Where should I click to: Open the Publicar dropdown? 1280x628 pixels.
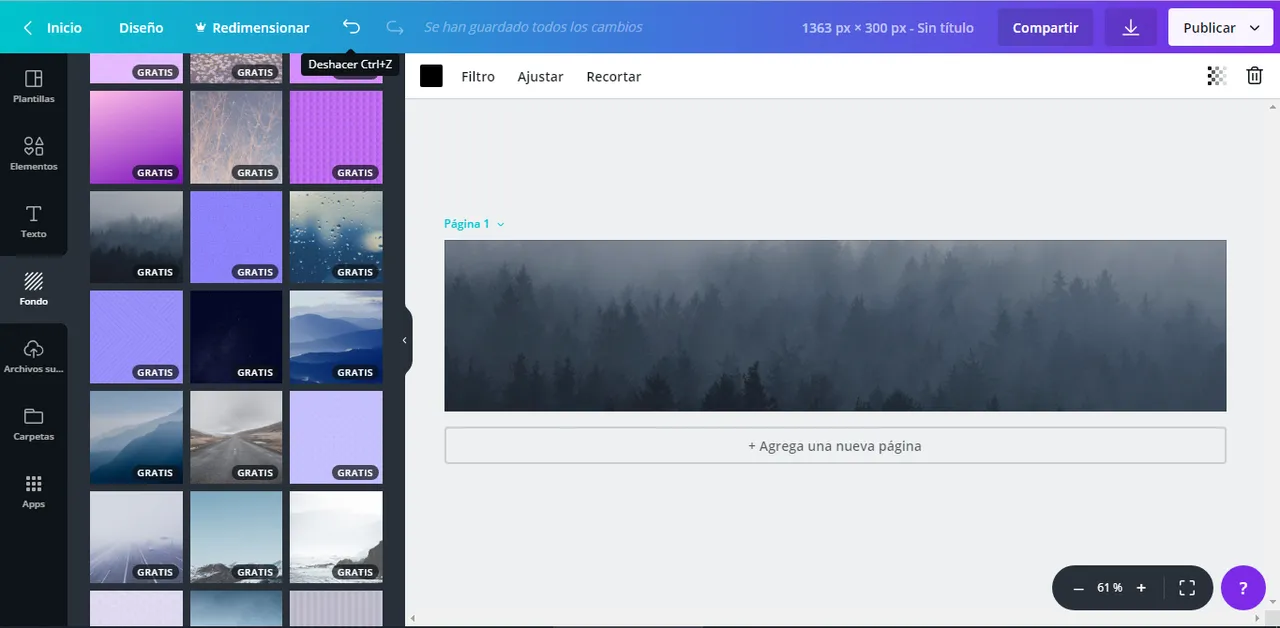pyautogui.click(x=1220, y=28)
